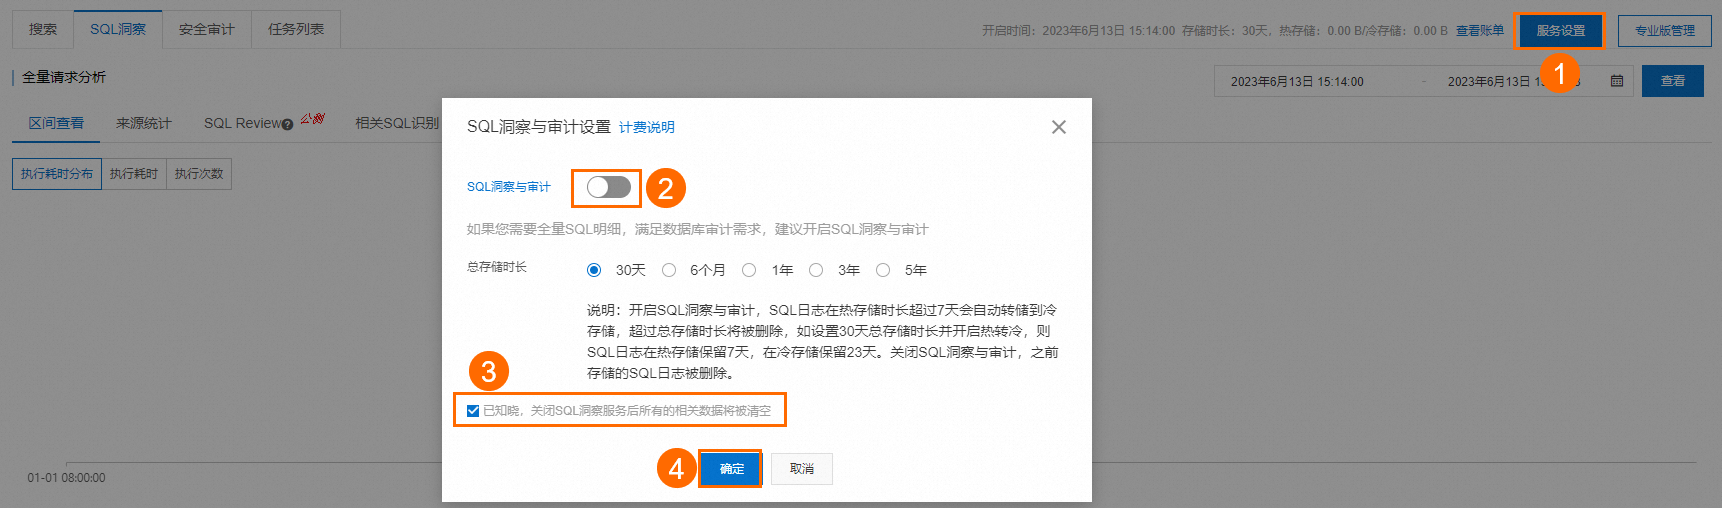Click the start time field 2023年6月13日 15:14:00
1722x508 pixels.
pyautogui.click(x=1297, y=82)
